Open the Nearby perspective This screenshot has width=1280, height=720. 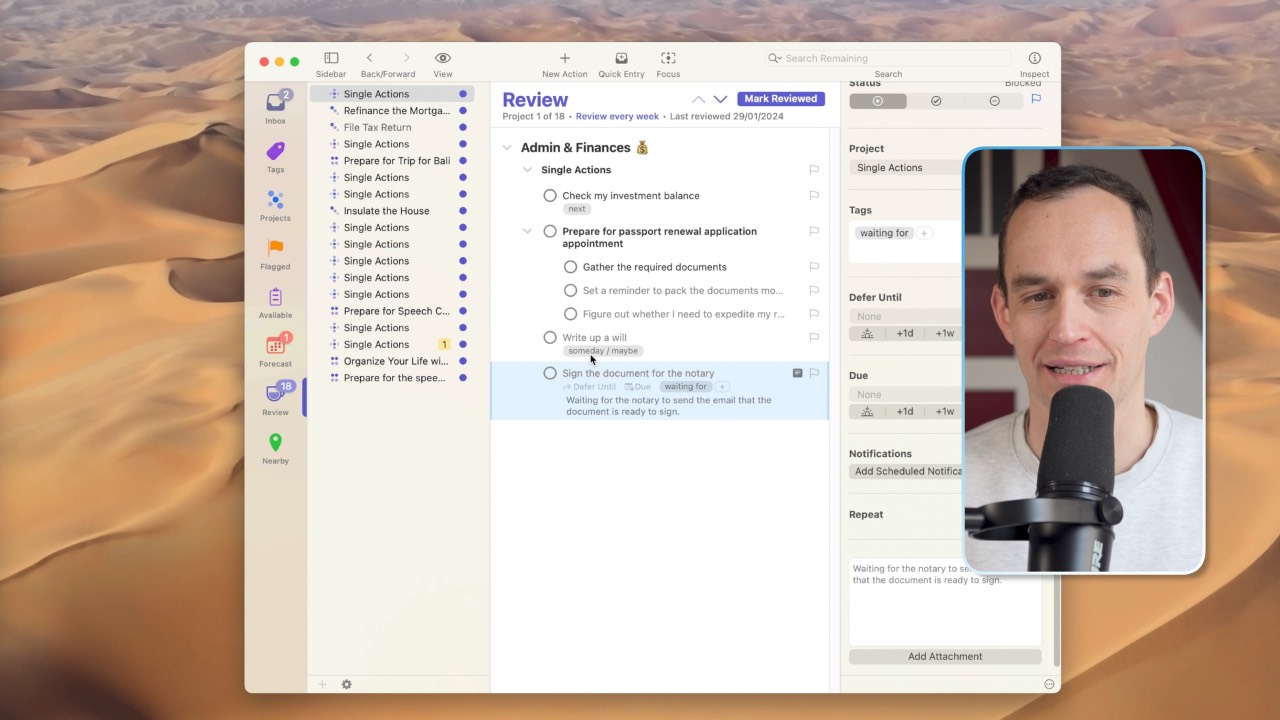pos(275,446)
